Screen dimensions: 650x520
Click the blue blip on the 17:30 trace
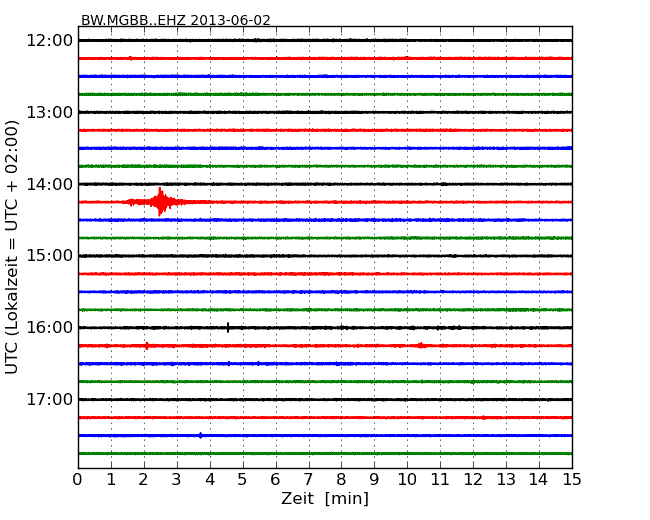tap(201, 435)
